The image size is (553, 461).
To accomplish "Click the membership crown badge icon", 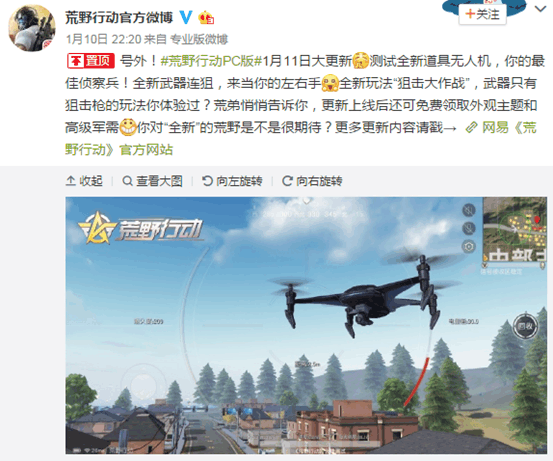I will (x=206, y=18).
